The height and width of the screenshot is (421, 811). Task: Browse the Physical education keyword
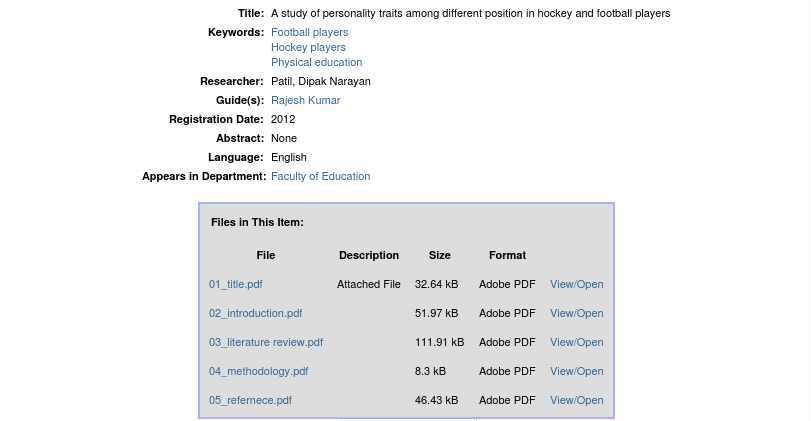pos(316,62)
